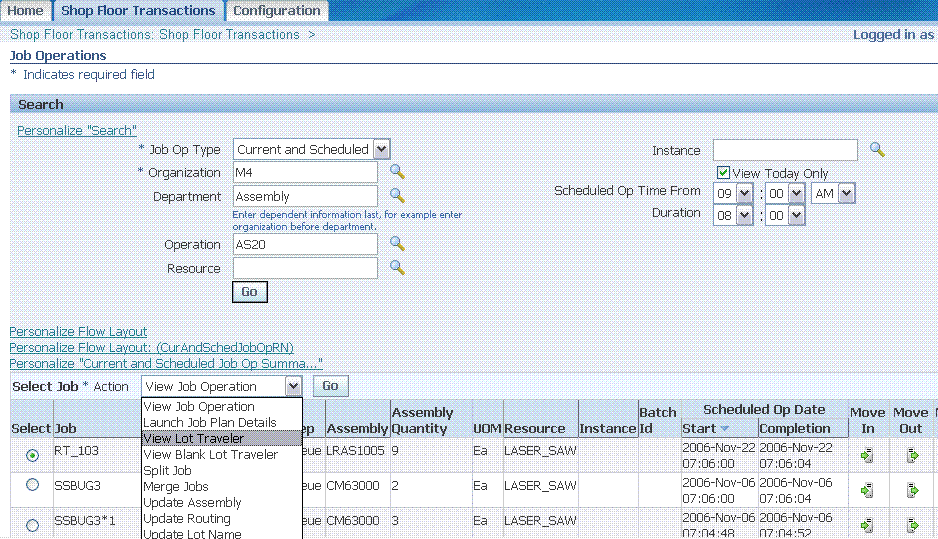Focus the Resource input field
The width and height of the screenshot is (938, 539).
point(305,268)
